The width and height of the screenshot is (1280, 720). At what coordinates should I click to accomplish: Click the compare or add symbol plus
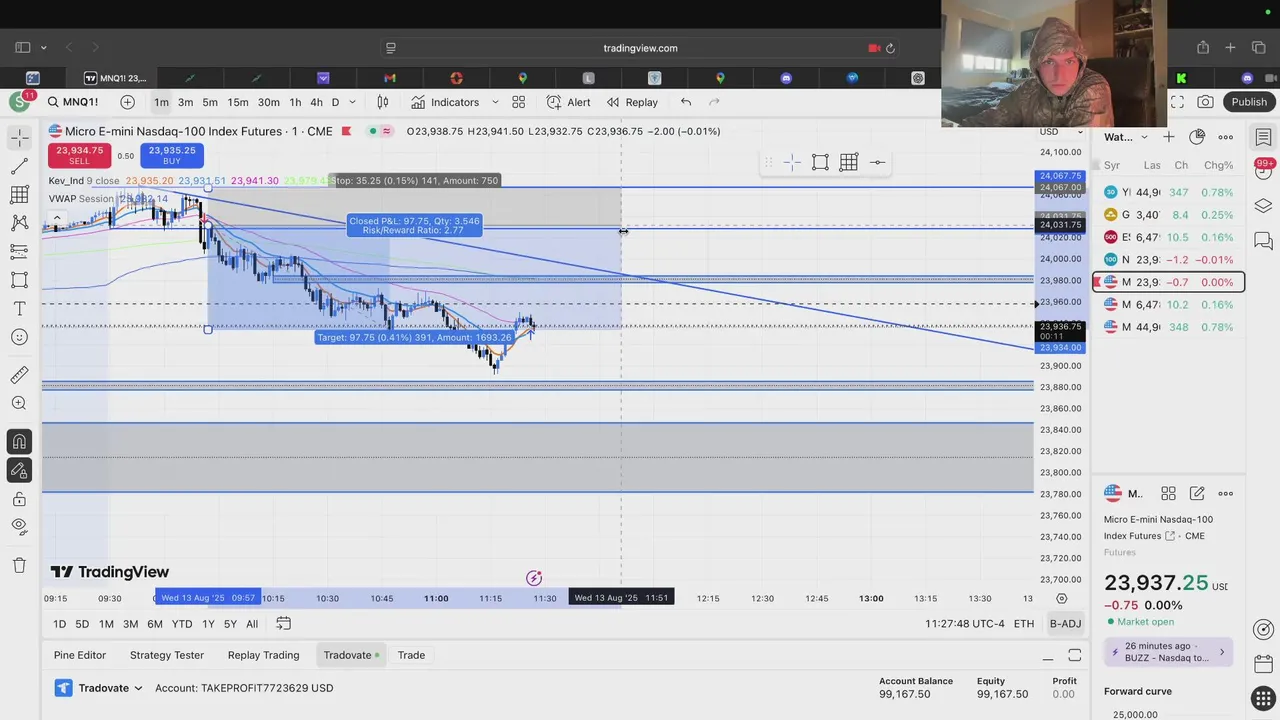[127, 102]
